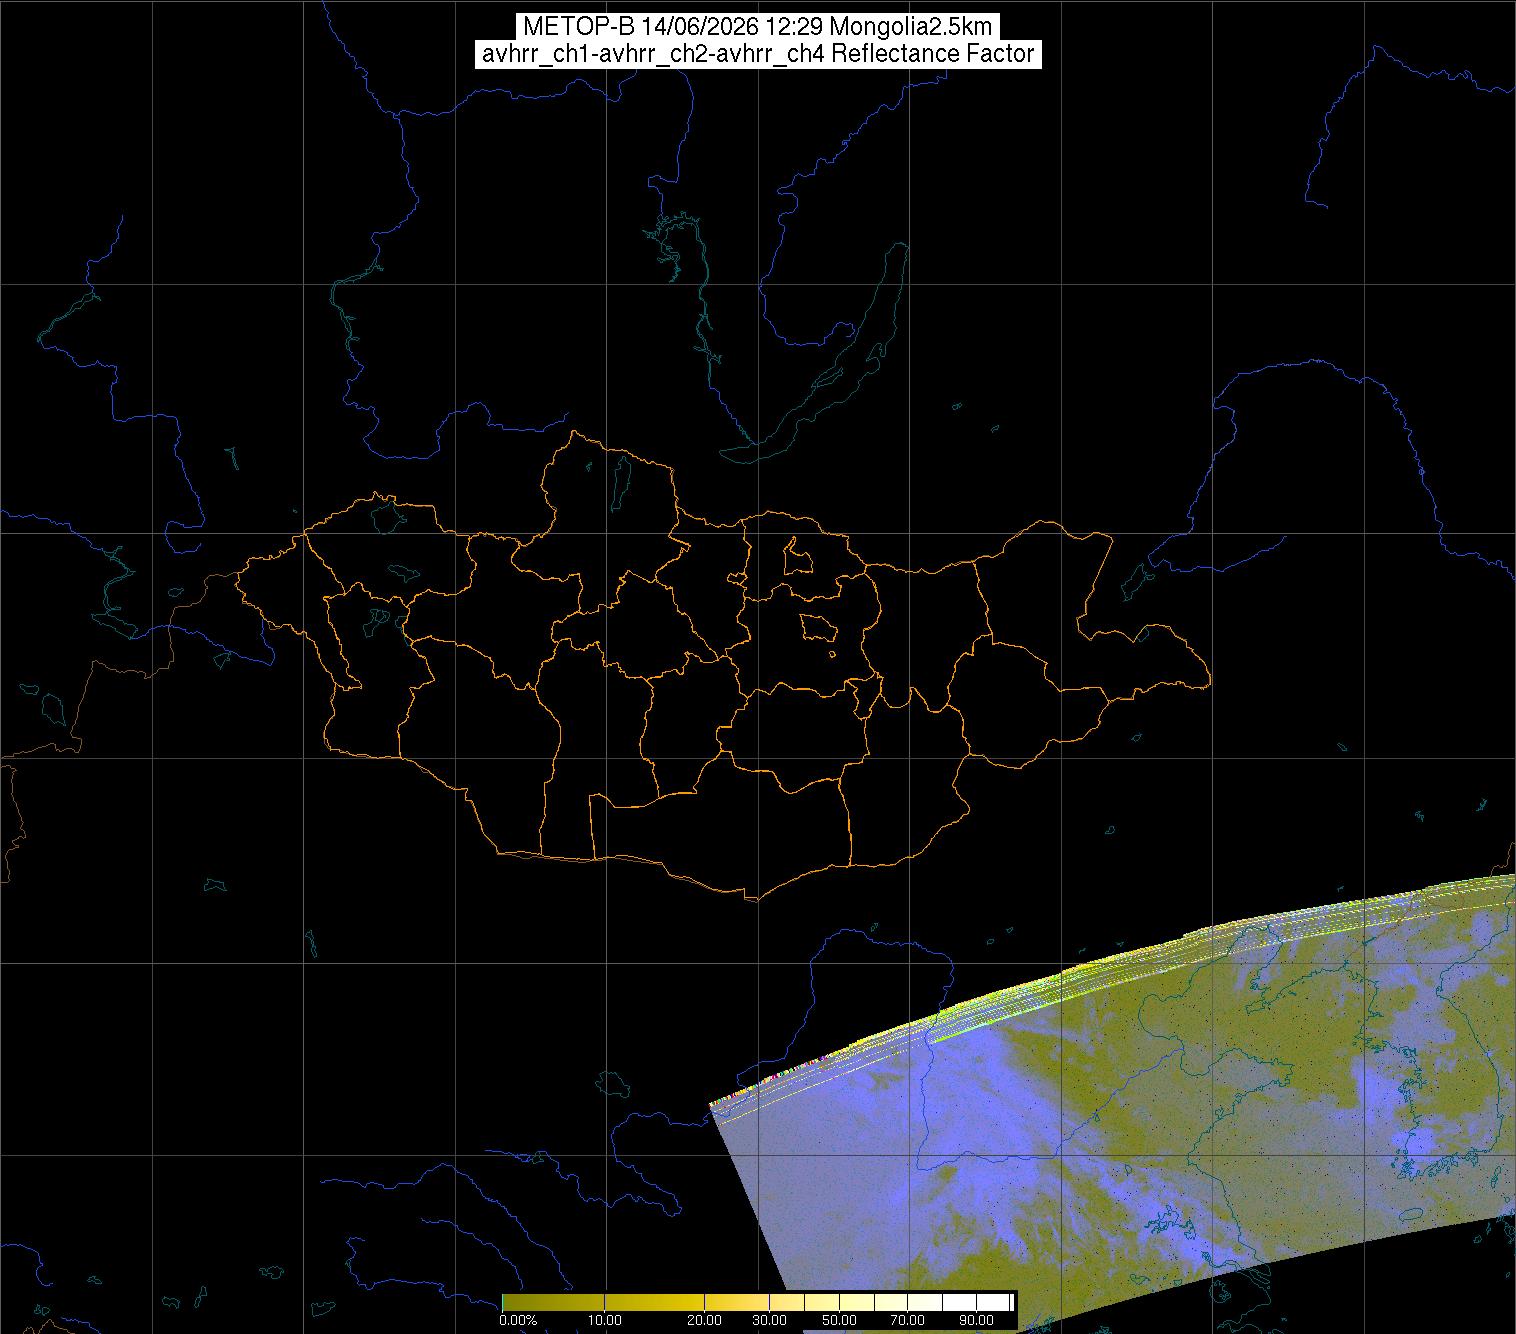
Task: Click the 10.00 label under the color bar
Action: click(606, 1320)
